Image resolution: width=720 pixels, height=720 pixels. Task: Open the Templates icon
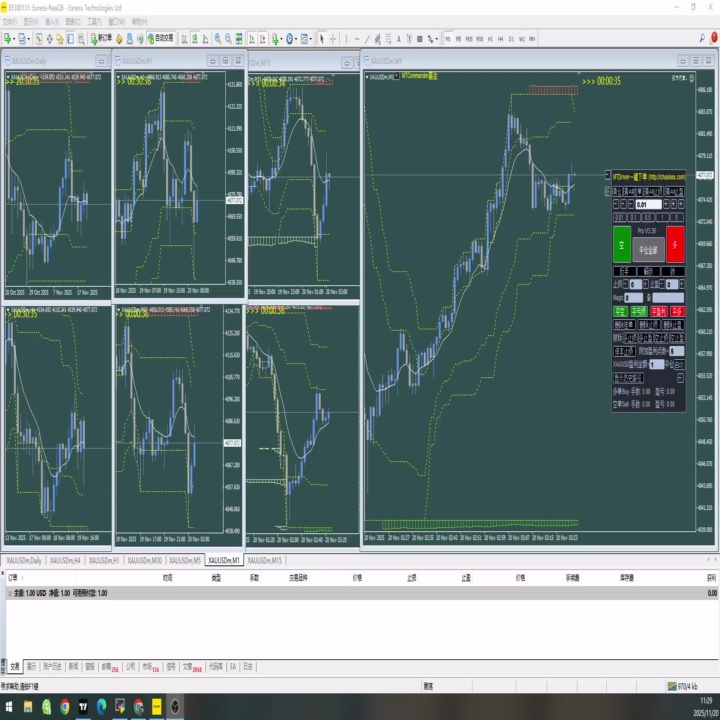click(304, 39)
